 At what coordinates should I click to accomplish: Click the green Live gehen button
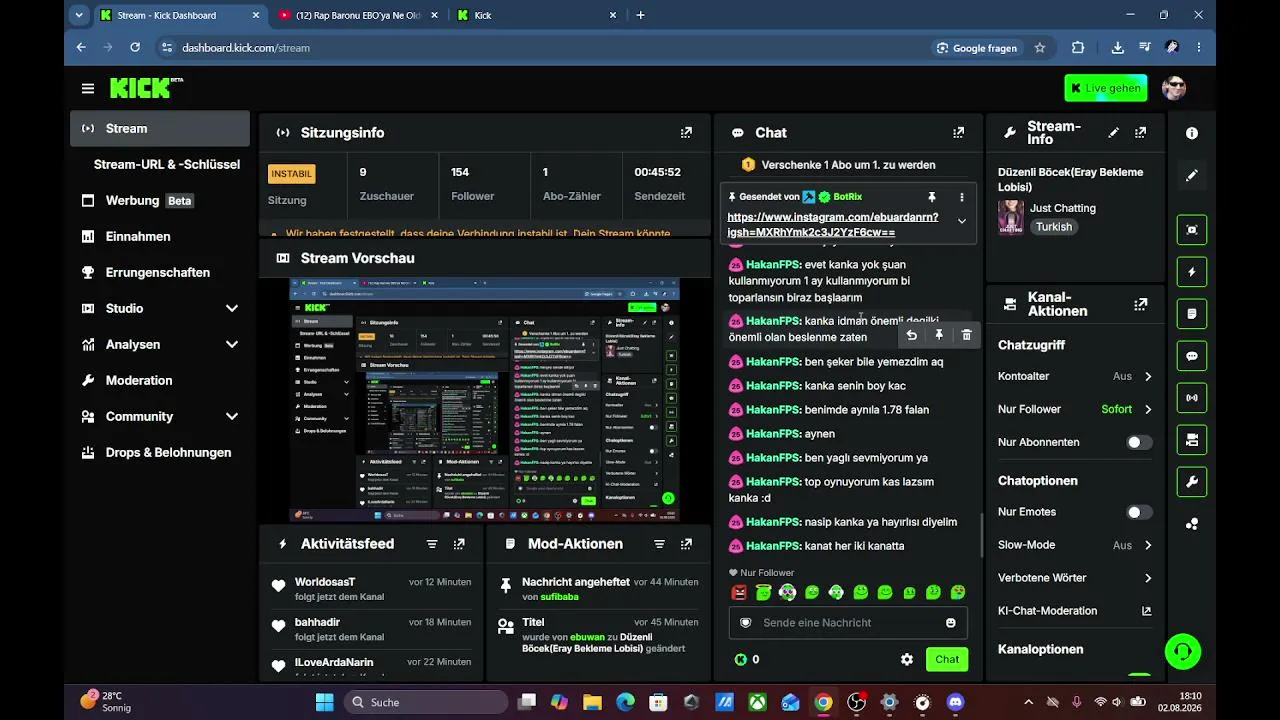1105,88
